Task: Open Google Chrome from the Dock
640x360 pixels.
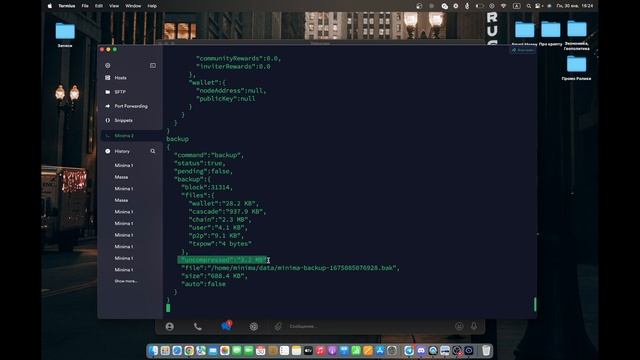Action: [x=189, y=351]
